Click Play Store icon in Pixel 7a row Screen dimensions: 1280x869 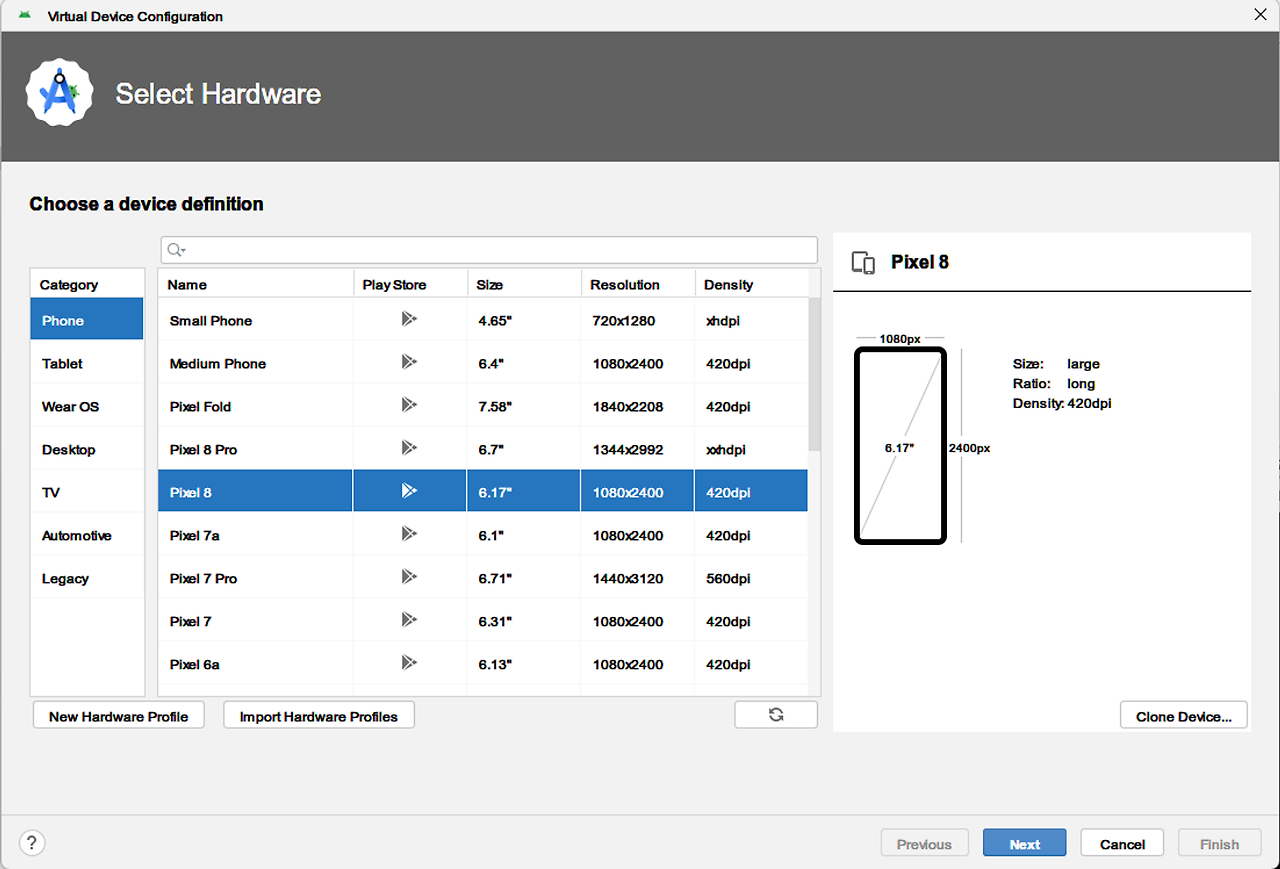point(409,535)
